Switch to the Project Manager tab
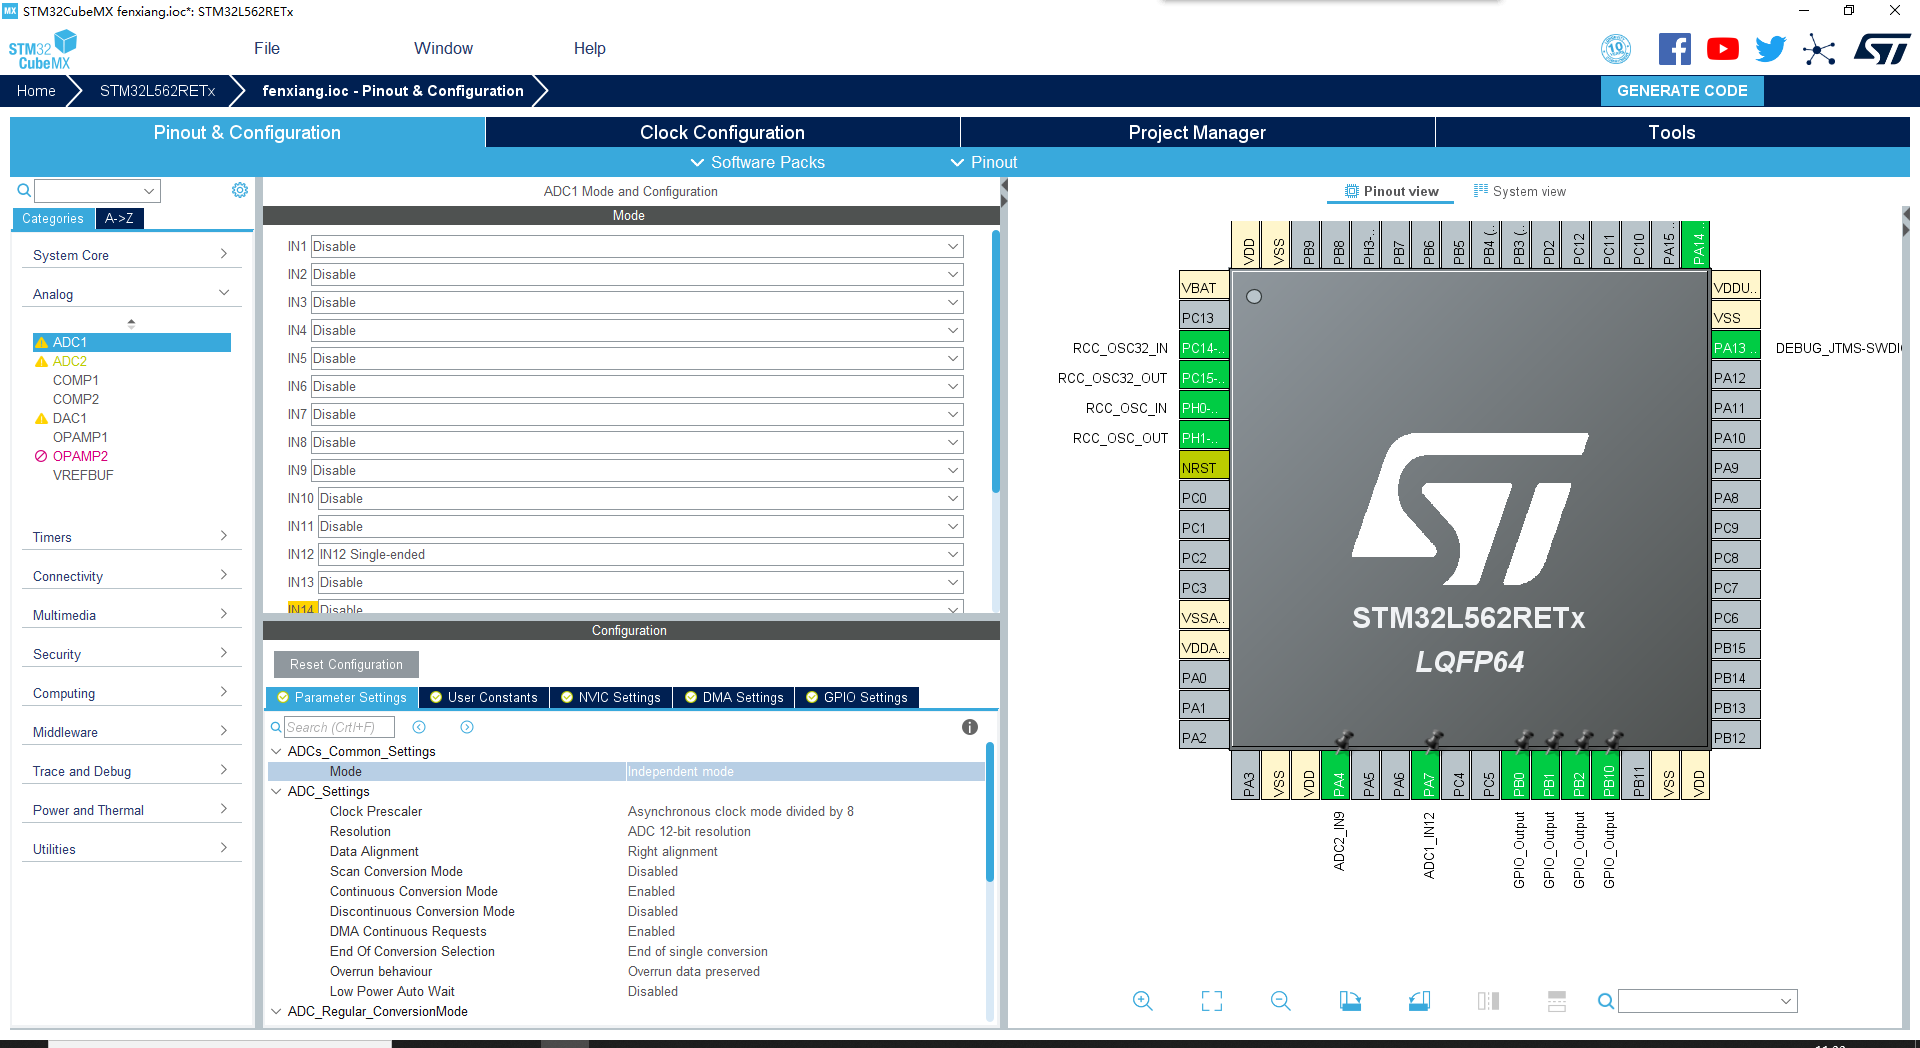1920x1048 pixels. coord(1197,132)
